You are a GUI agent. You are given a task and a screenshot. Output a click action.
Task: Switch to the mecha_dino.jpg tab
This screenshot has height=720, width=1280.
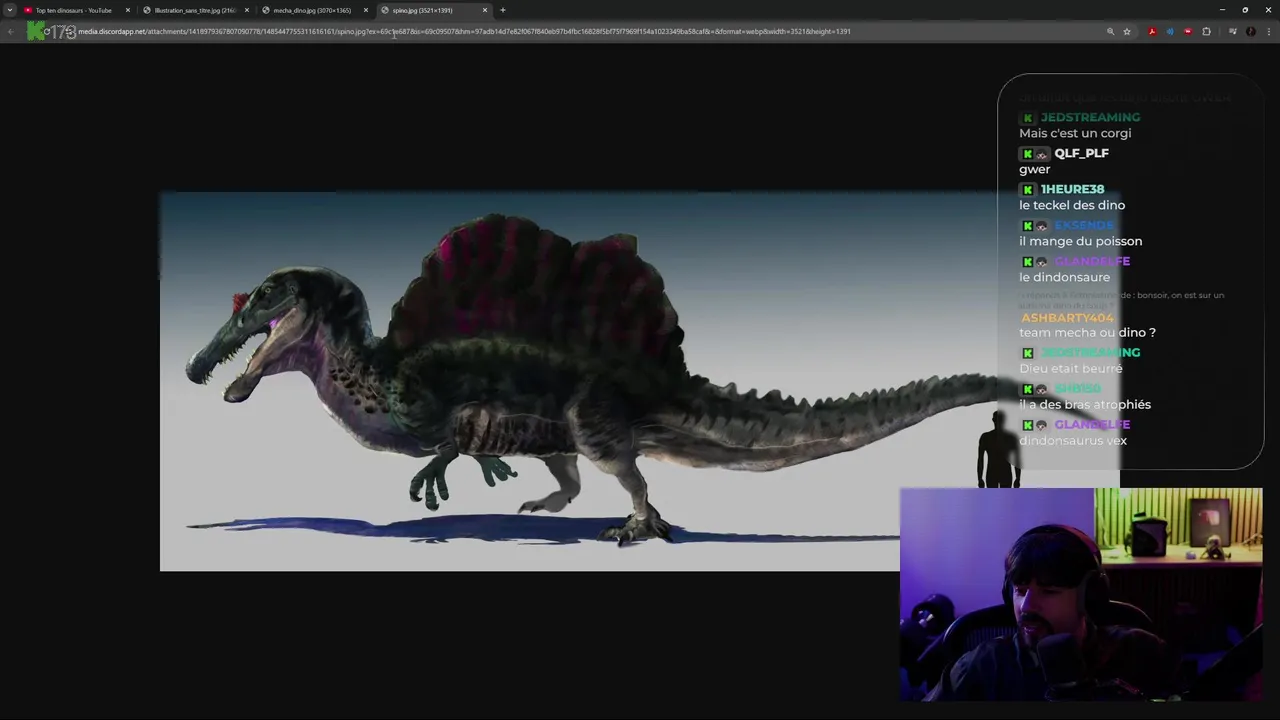click(312, 10)
